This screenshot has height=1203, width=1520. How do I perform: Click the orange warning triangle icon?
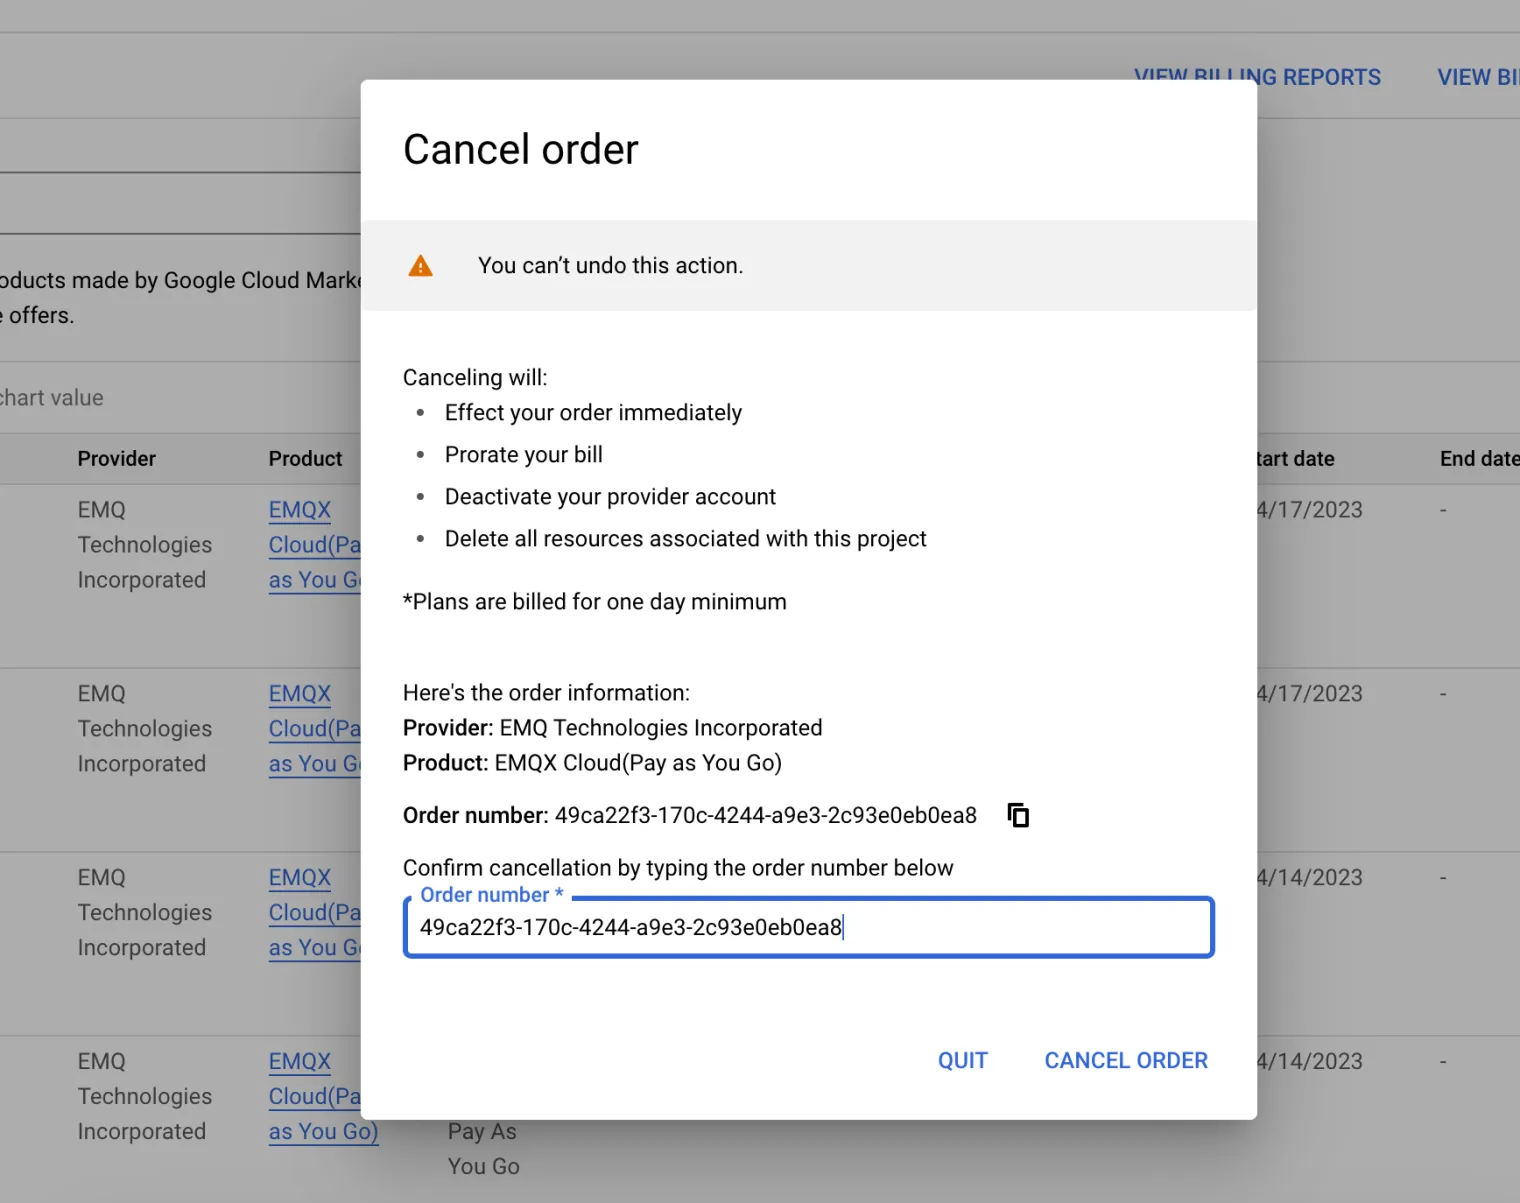click(x=421, y=266)
